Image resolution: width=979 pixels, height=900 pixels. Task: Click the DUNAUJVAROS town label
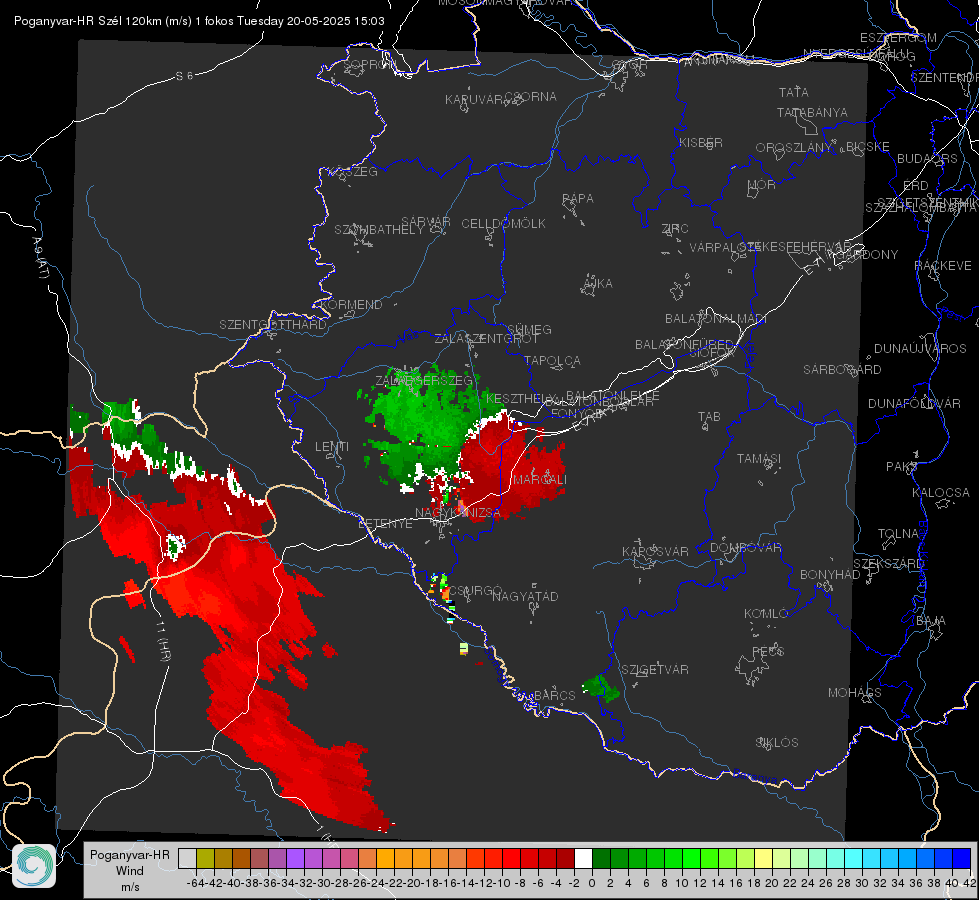(x=920, y=349)
